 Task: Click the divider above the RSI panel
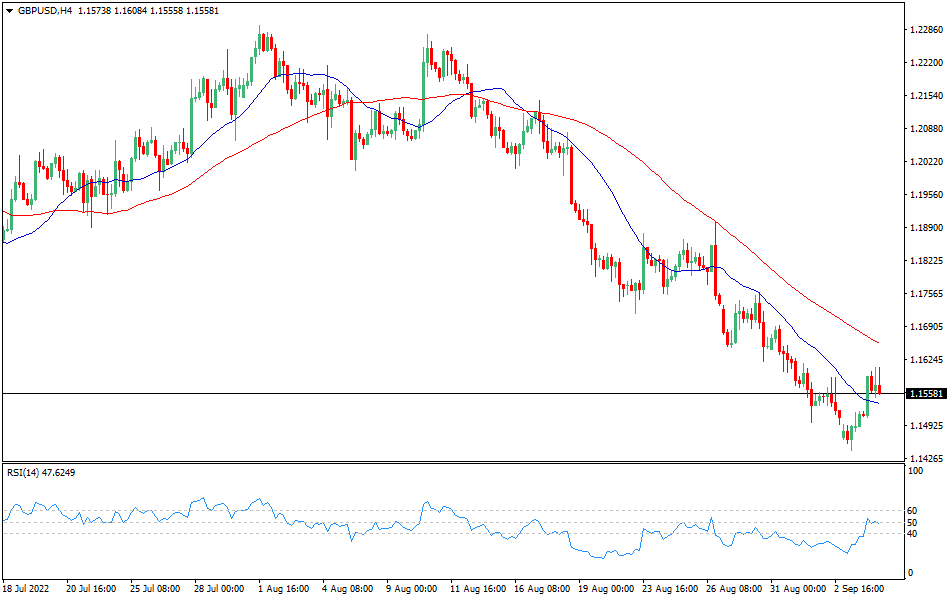pos(450,463)
